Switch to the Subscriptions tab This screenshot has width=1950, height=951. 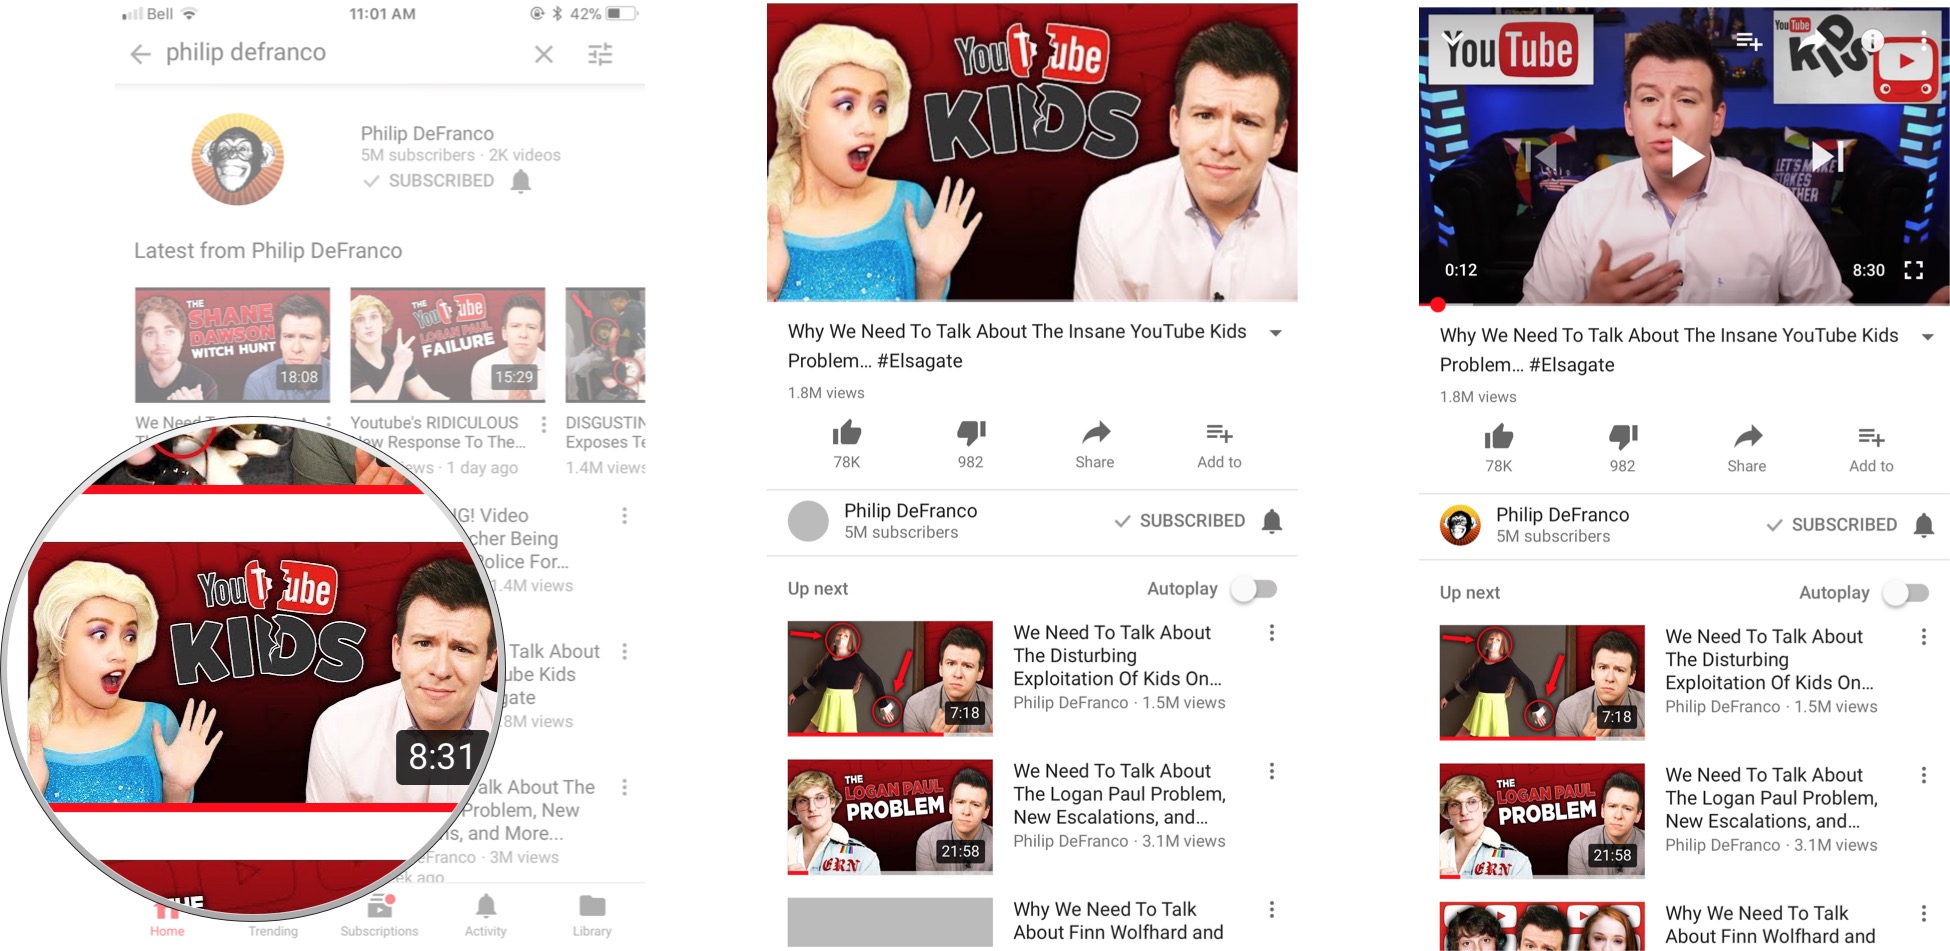[x=379, y=916]
